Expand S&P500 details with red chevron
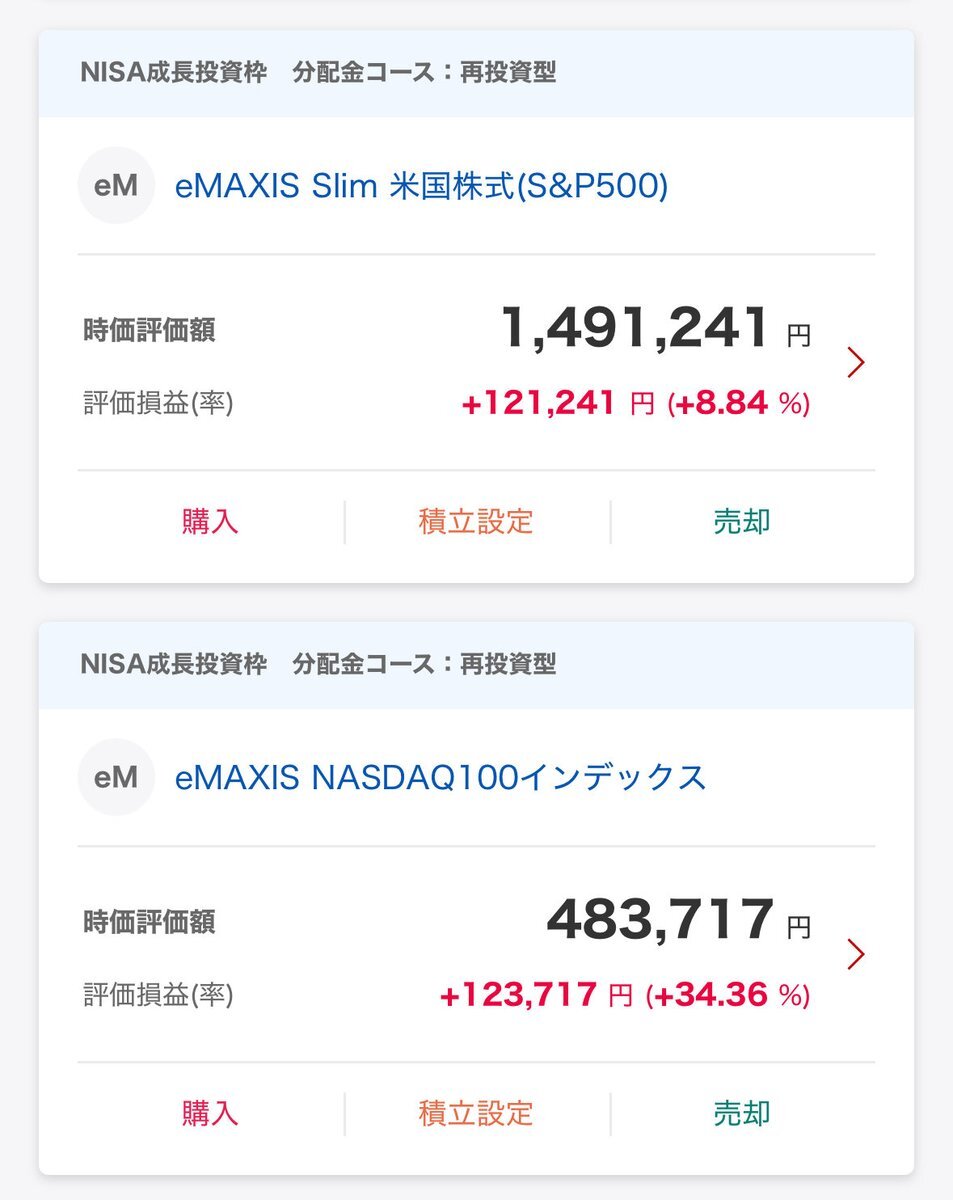The height and width of the screenshot is (1200, 953). tap(855, 362)
